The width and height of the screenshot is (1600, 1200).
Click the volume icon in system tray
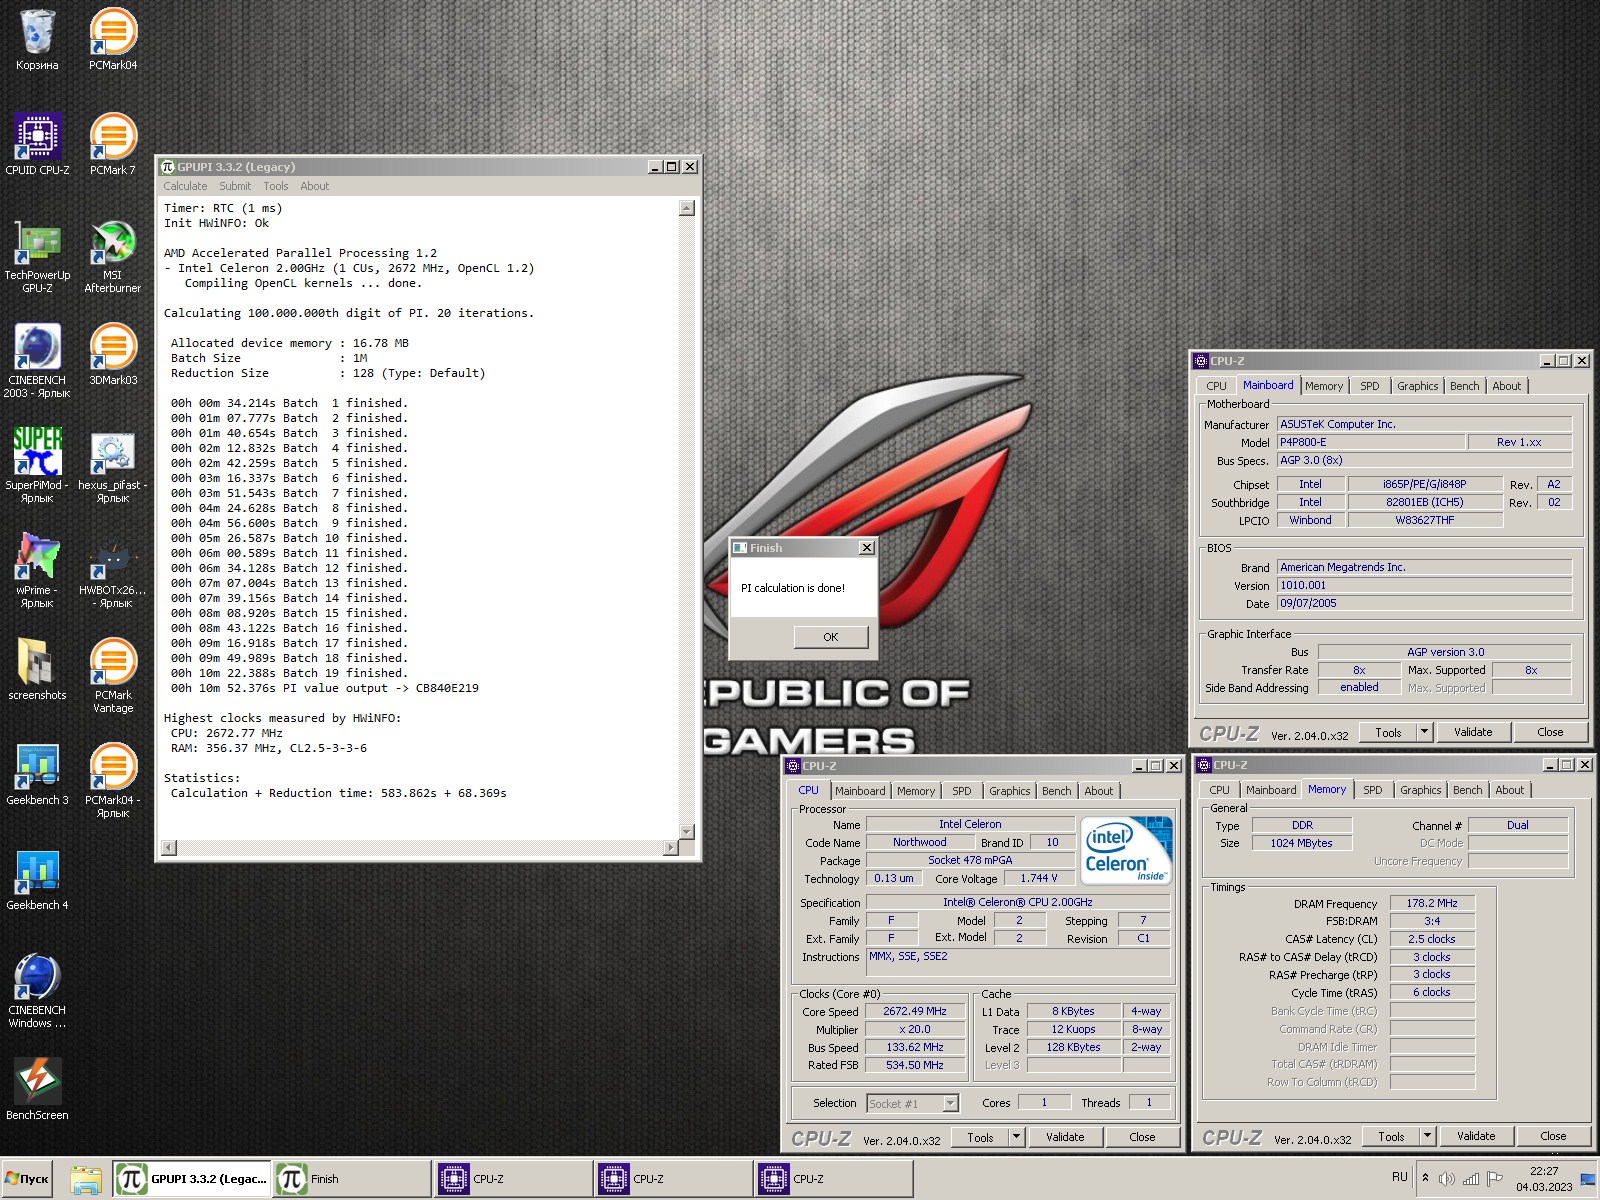(x=1446, y=1179)
